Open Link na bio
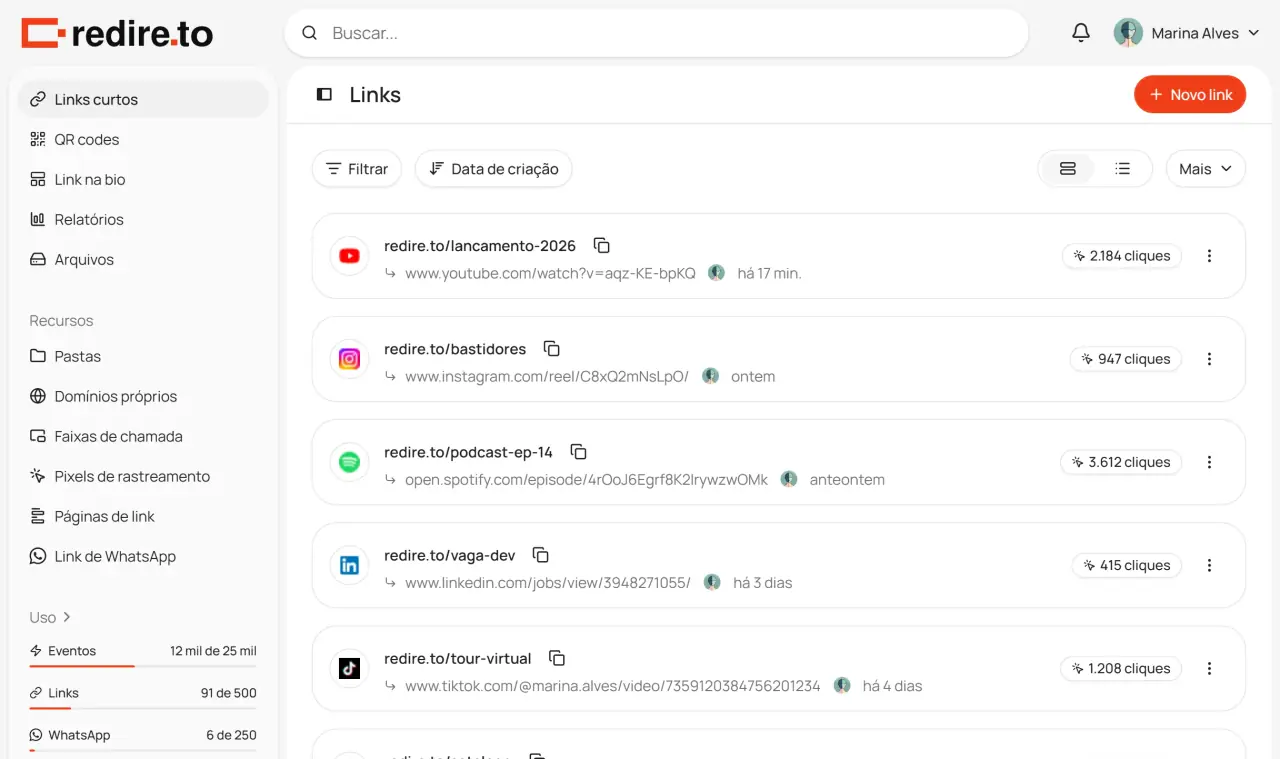Image resolution: width=1280 pixels, height=759 pixels. [143, 179]
